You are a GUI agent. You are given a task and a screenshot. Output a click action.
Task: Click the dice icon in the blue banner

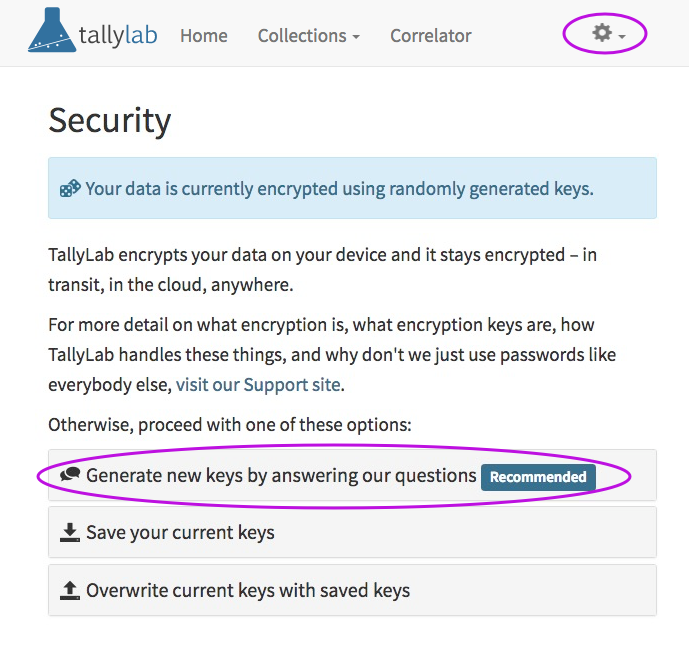70,188
